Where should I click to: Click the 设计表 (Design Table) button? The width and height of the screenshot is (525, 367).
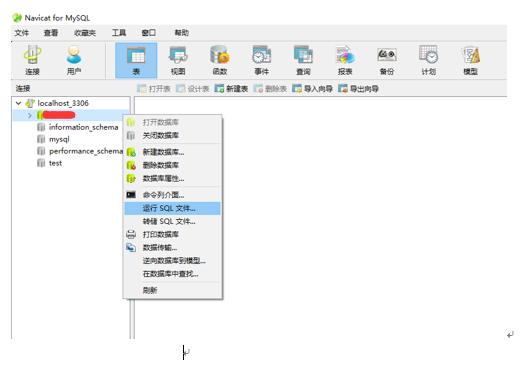193,89
